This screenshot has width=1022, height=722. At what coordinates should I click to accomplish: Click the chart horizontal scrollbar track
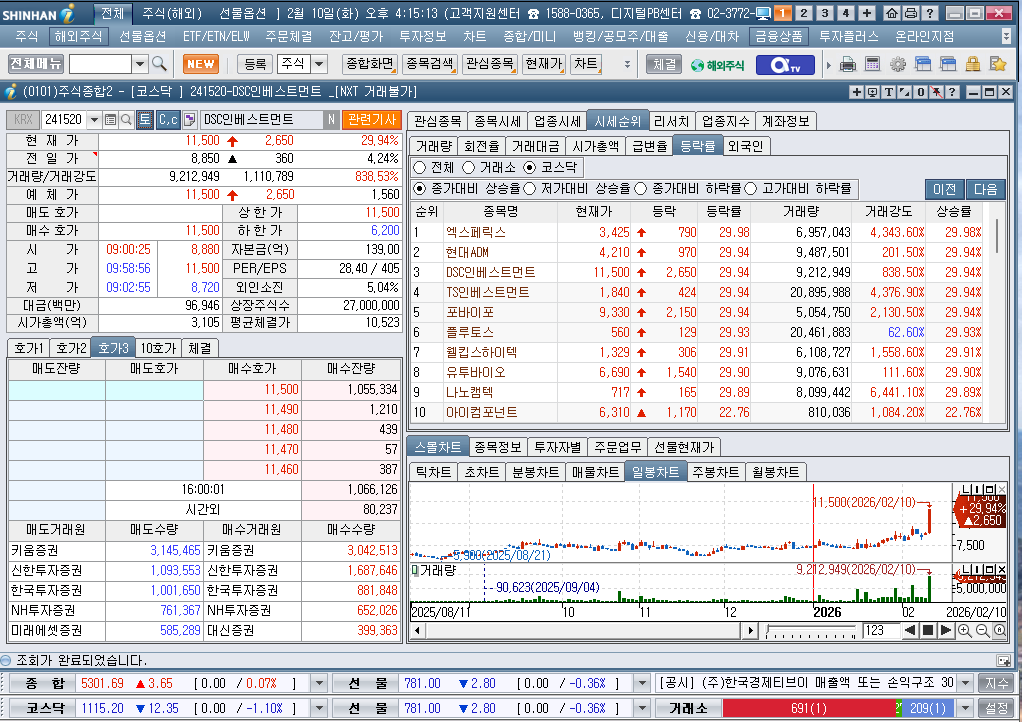click(x=582, y=631)
